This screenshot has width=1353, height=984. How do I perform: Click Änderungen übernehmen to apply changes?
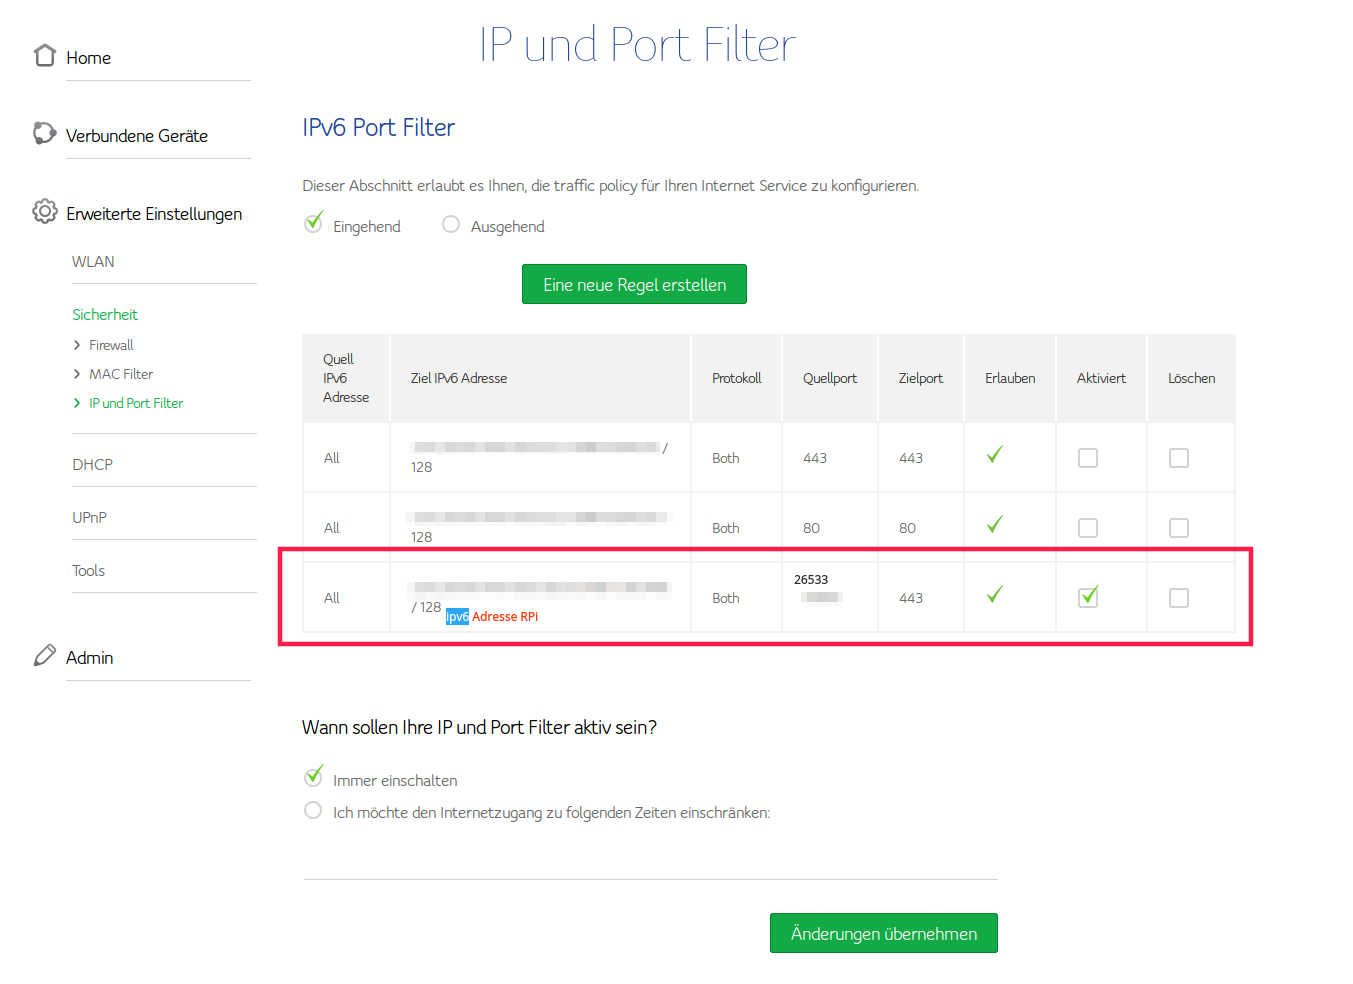coord(883,933)
